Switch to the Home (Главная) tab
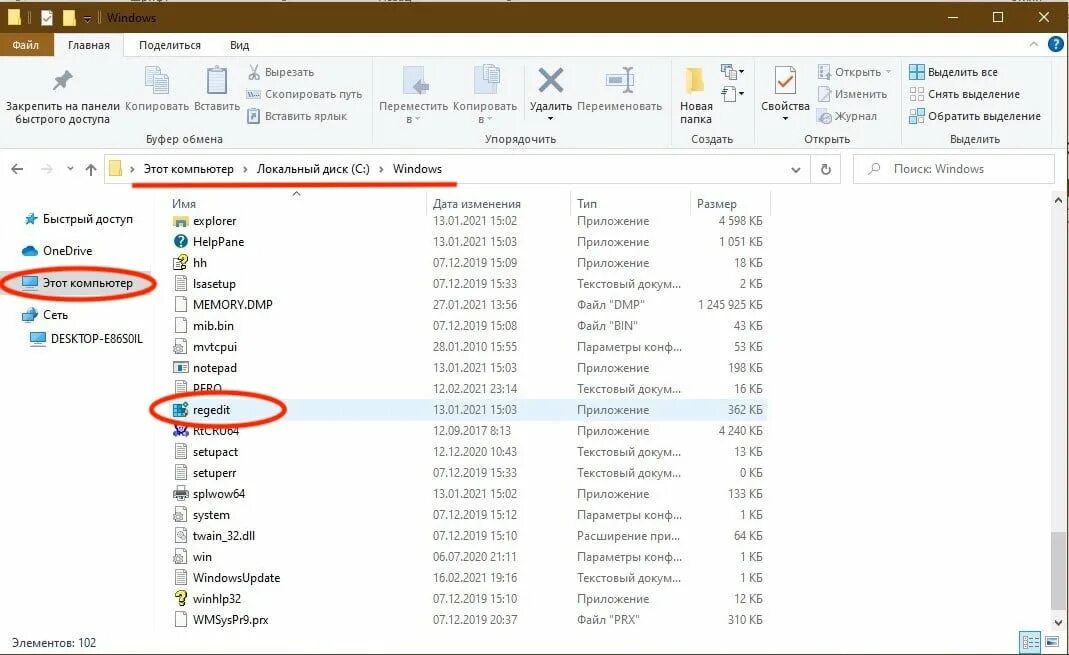The height and width of the screenshot is (655, 1069). 89,45
